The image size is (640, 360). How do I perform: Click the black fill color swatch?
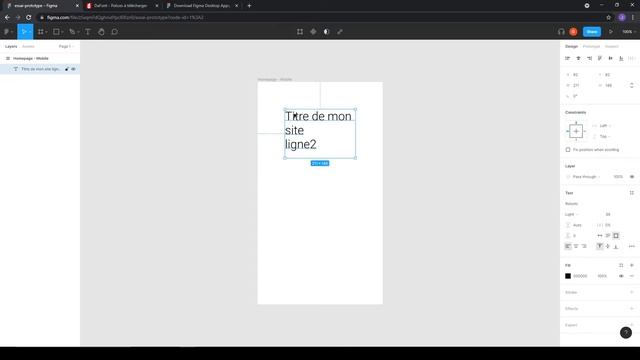coord(568,276)
